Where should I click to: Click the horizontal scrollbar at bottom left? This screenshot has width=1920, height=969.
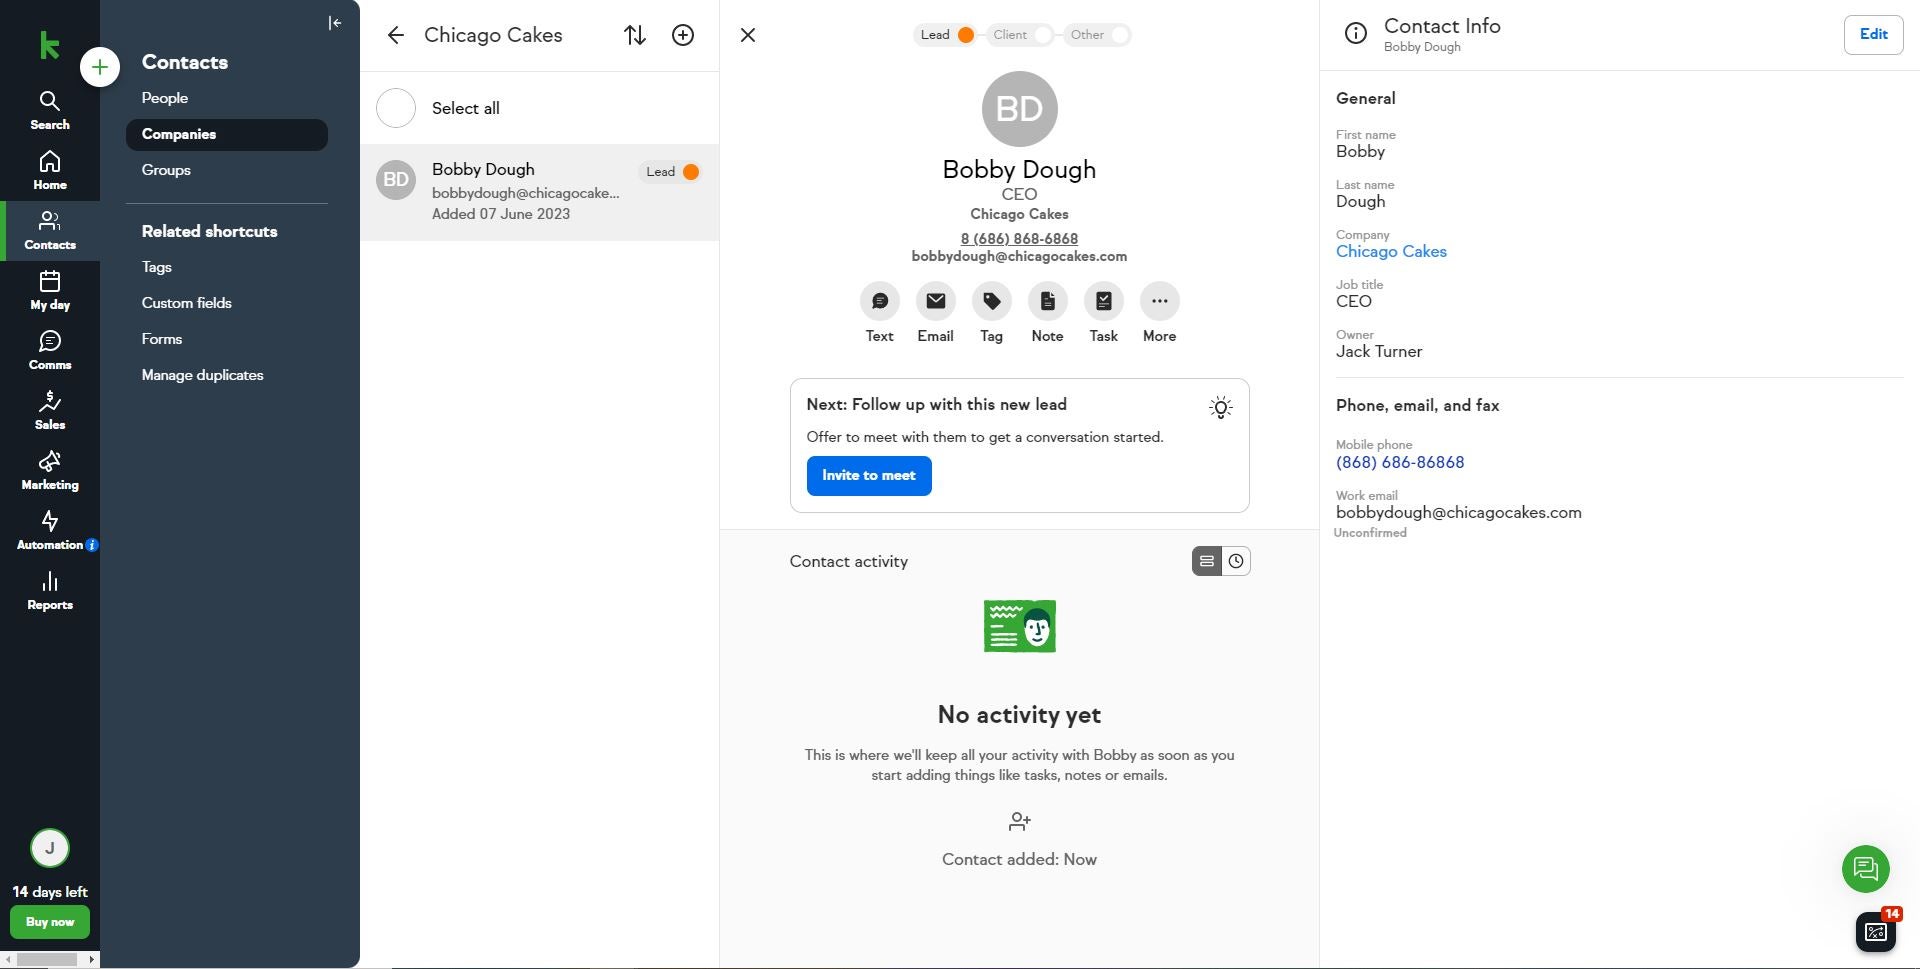(48, 959)
